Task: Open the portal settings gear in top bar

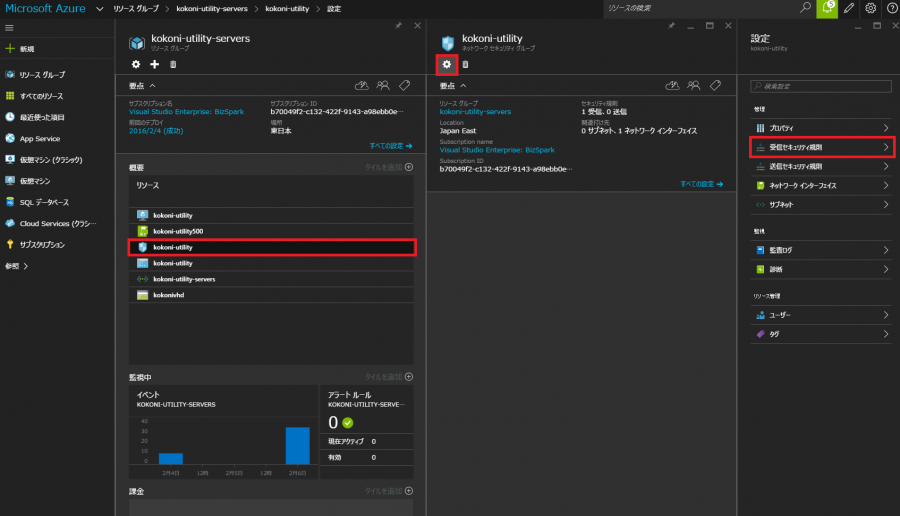Action: coord(871,8)
